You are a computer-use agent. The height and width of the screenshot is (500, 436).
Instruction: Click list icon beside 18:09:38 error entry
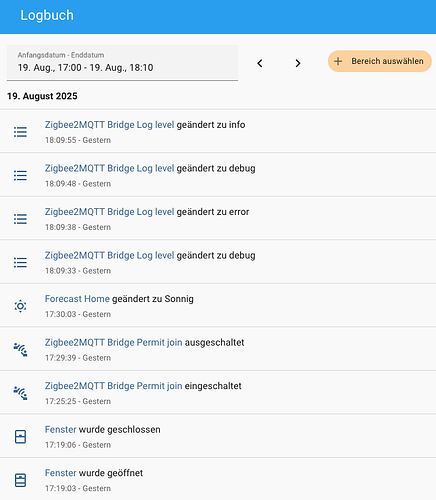[20, 219]
